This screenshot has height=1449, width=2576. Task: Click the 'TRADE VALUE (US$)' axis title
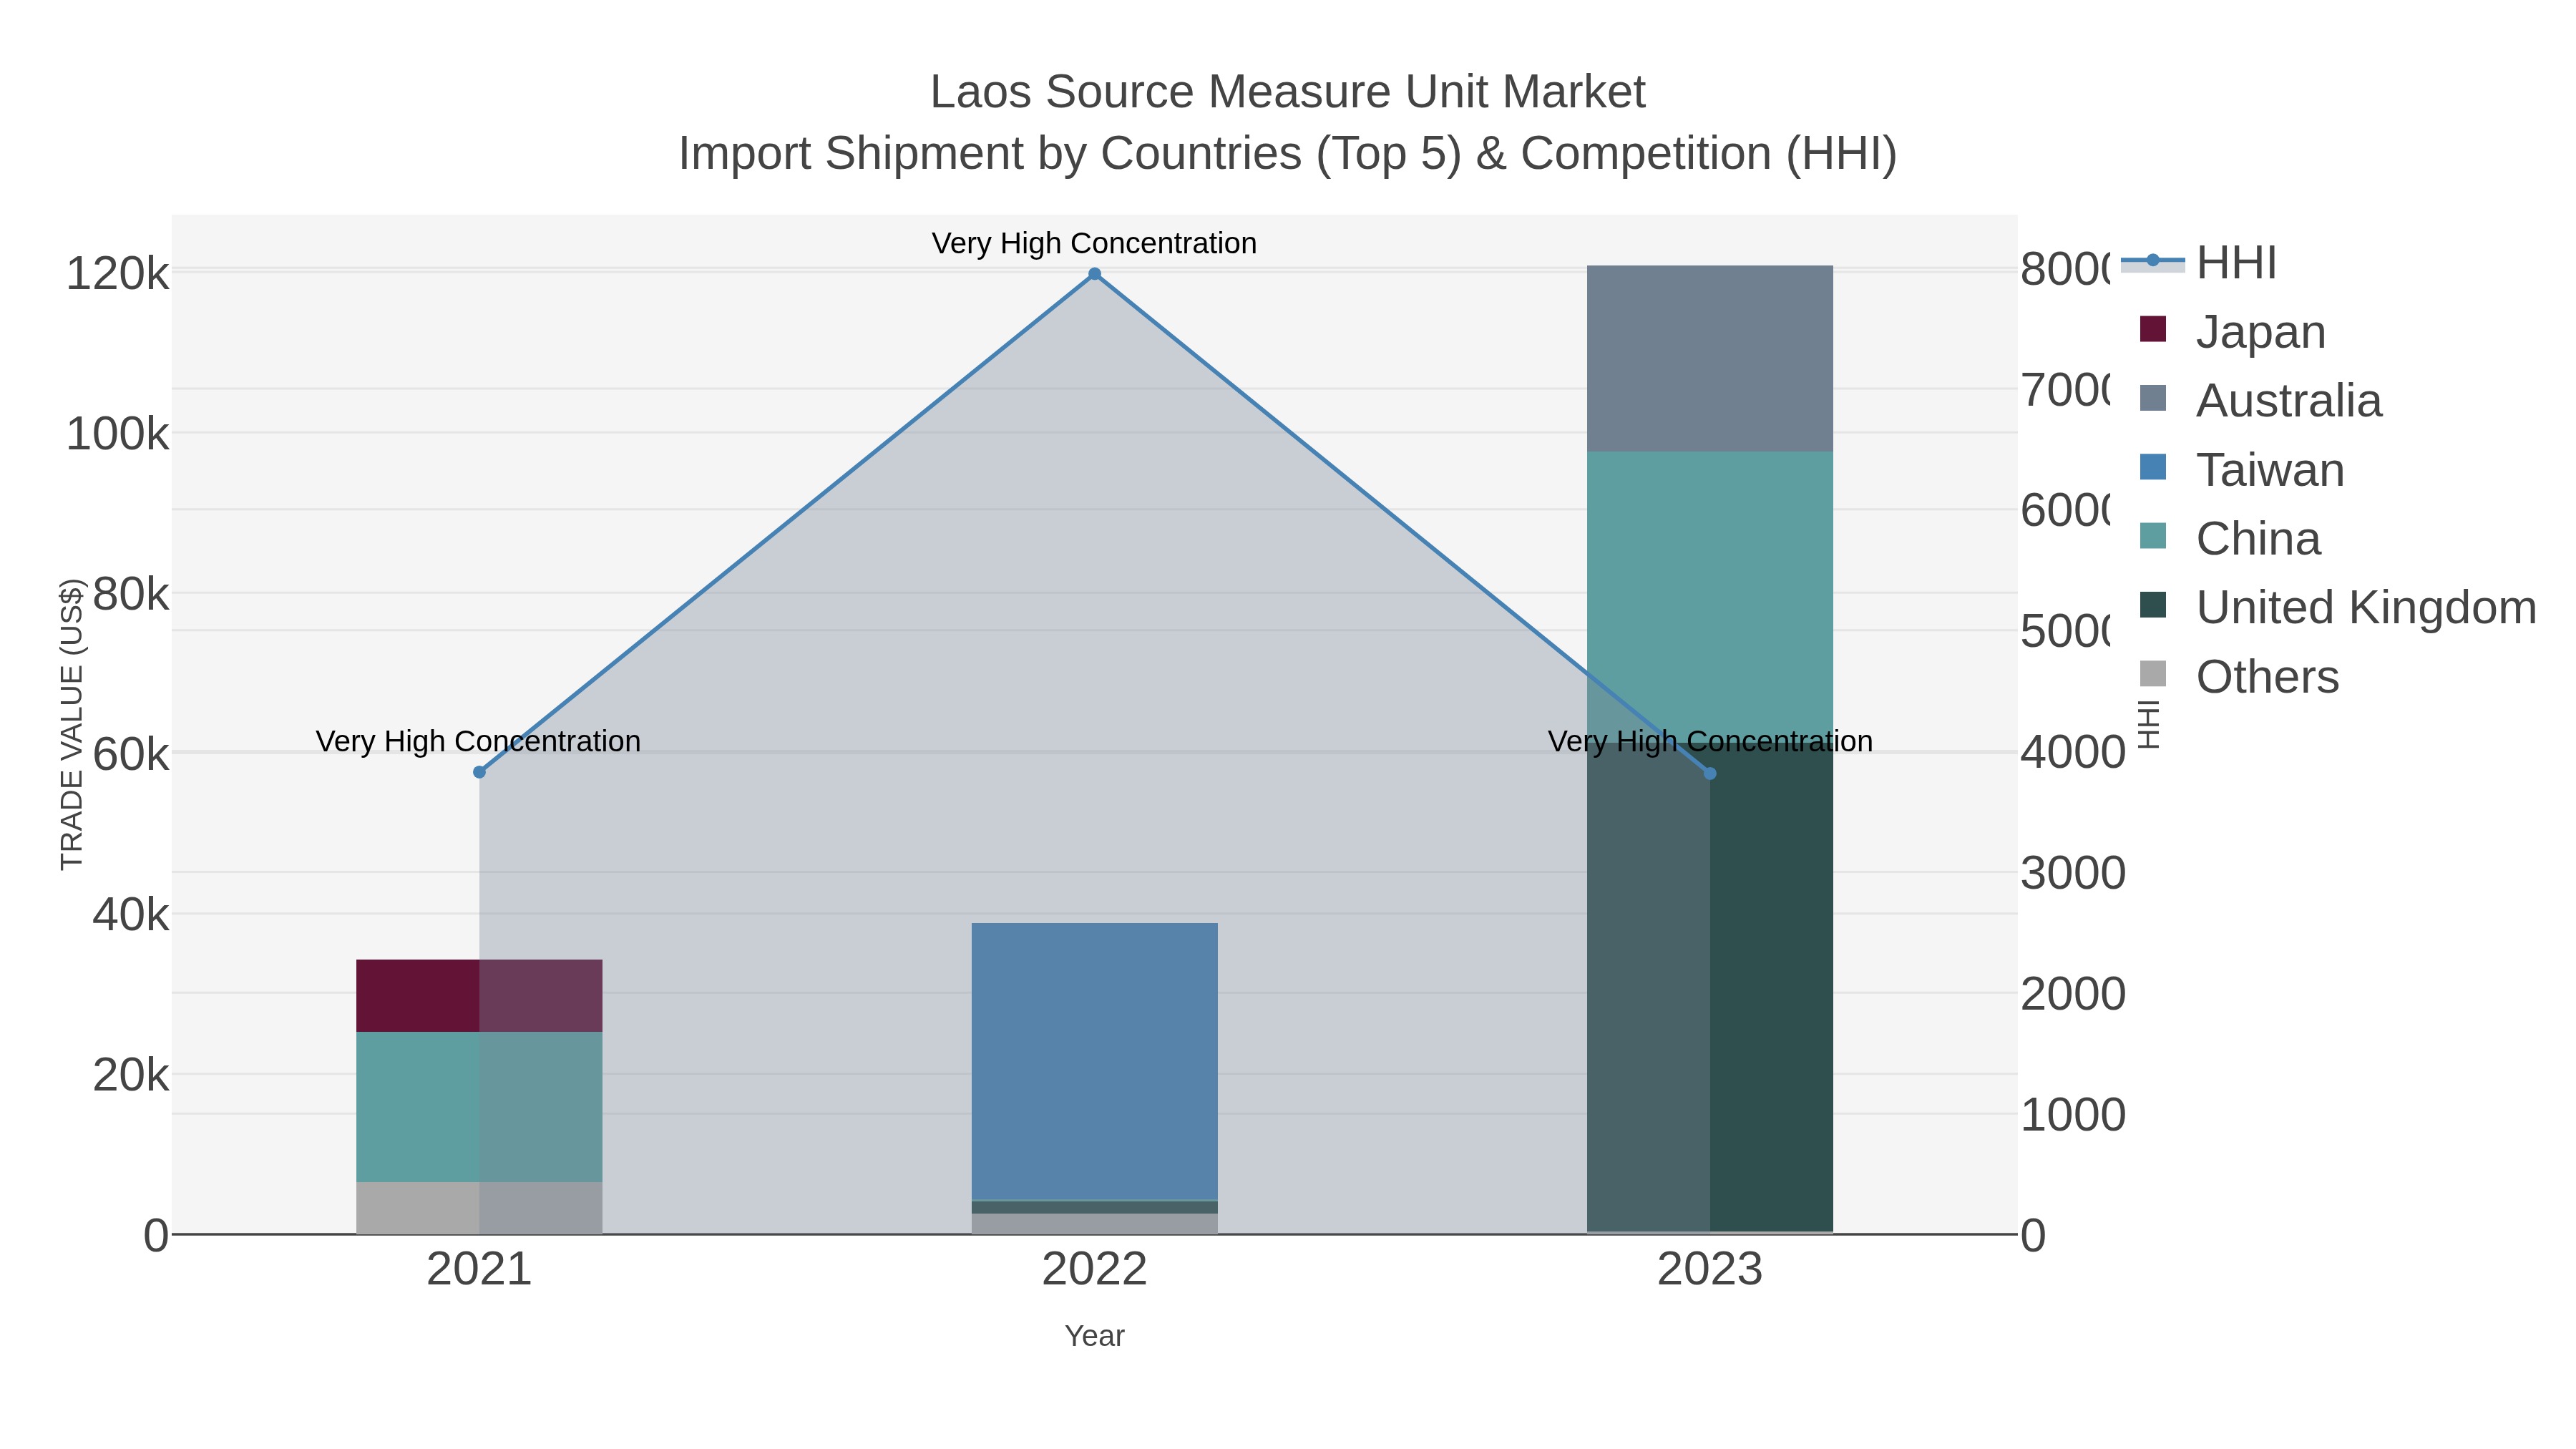point(72,724)
